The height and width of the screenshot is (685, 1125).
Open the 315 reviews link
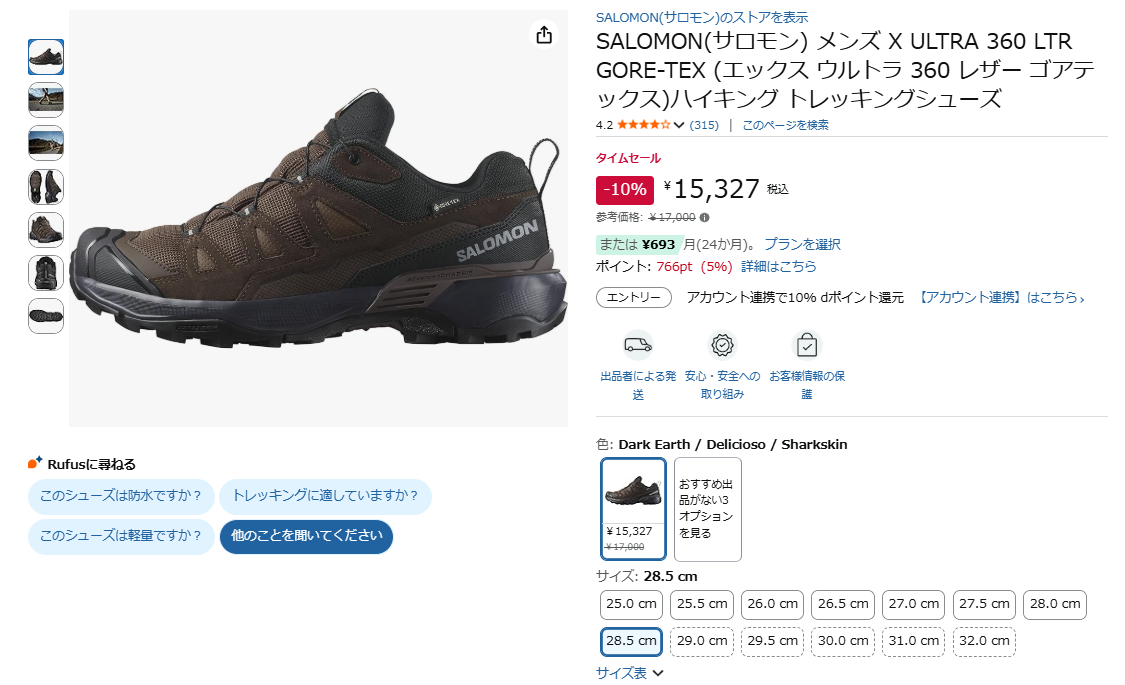click(x=704, y=125)
